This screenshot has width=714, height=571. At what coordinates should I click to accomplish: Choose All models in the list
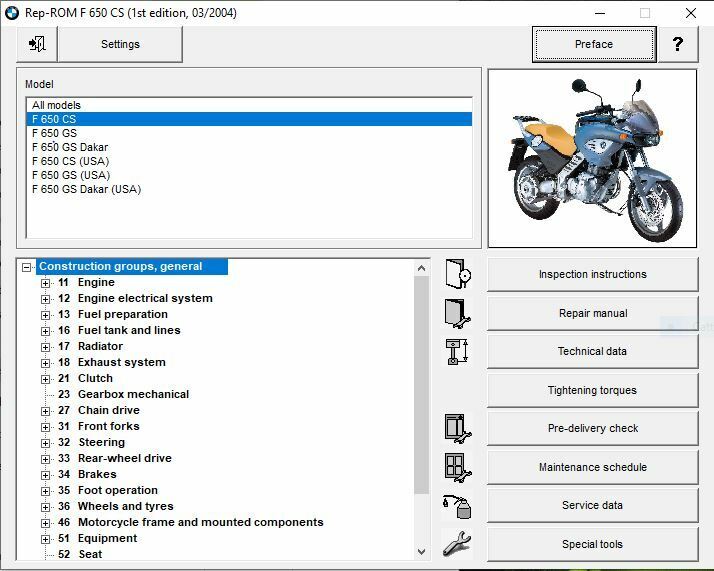[56, 105]
